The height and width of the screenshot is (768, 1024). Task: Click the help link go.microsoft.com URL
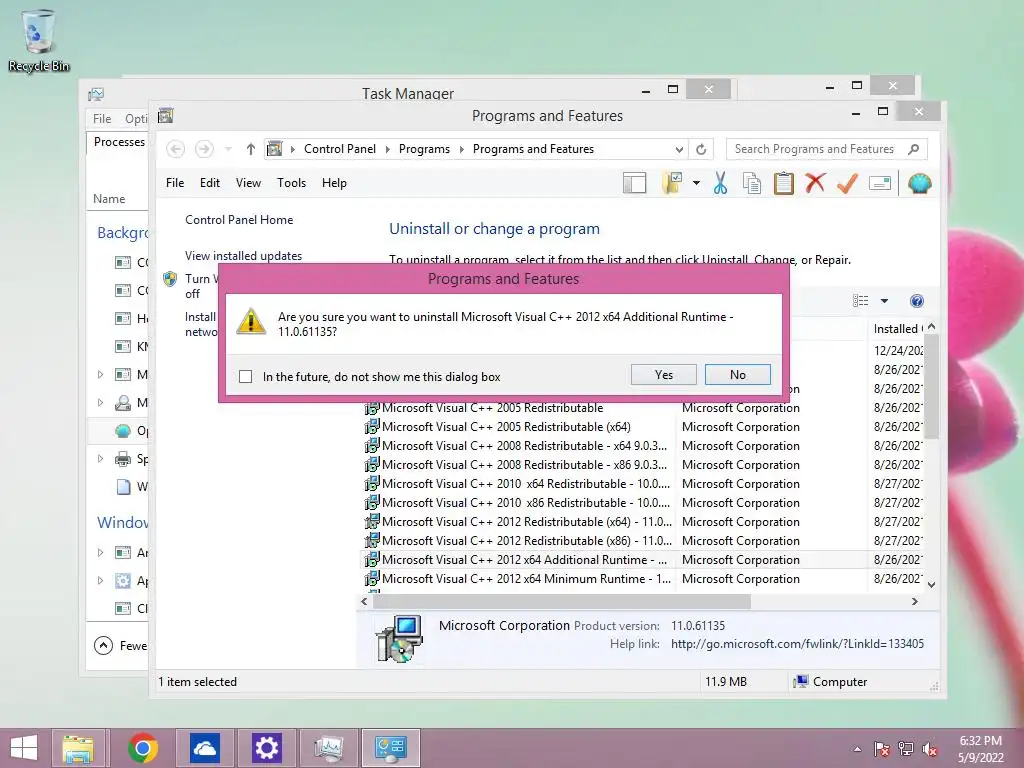(x=797, y=644)
